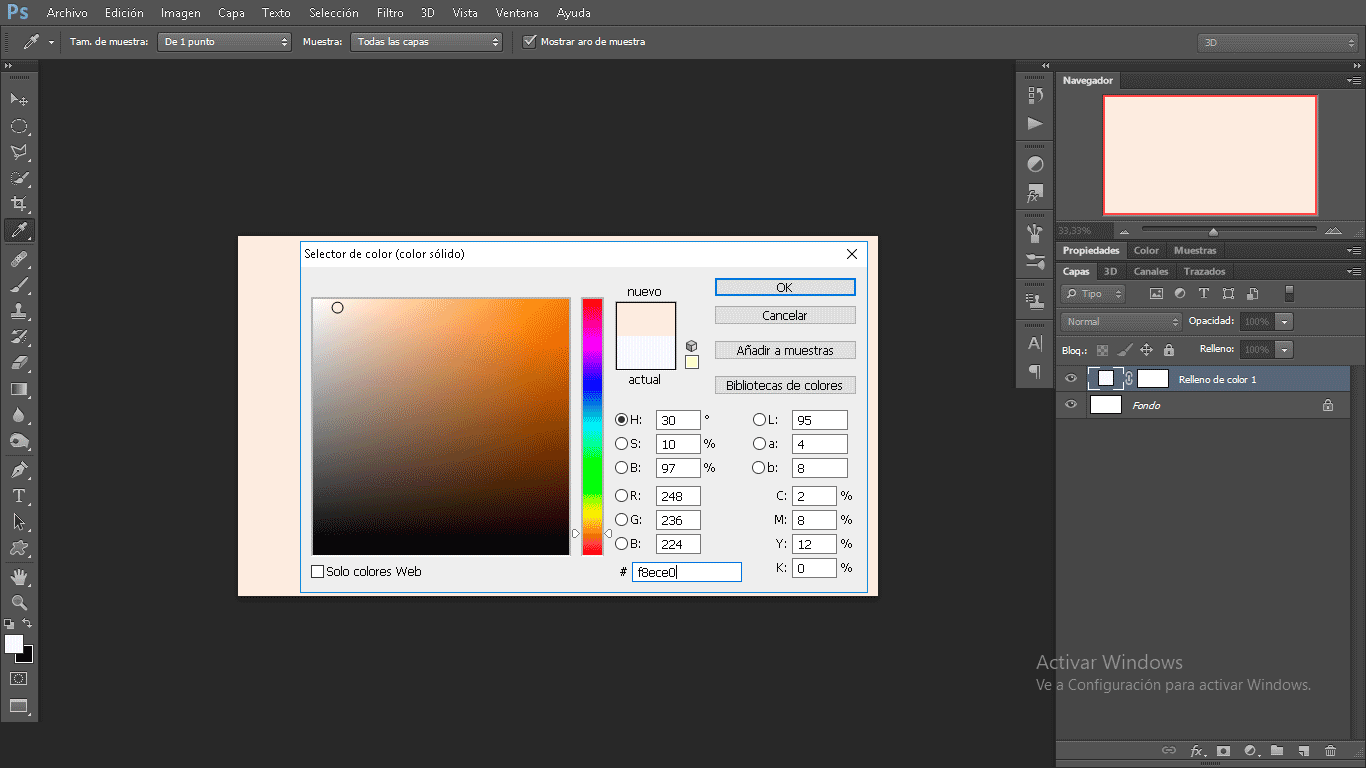Screen dimensions: 1366x768
Task: Select the Eyedropper tool in toolbox
Action: pyautogui.click(x=18, y=231)
